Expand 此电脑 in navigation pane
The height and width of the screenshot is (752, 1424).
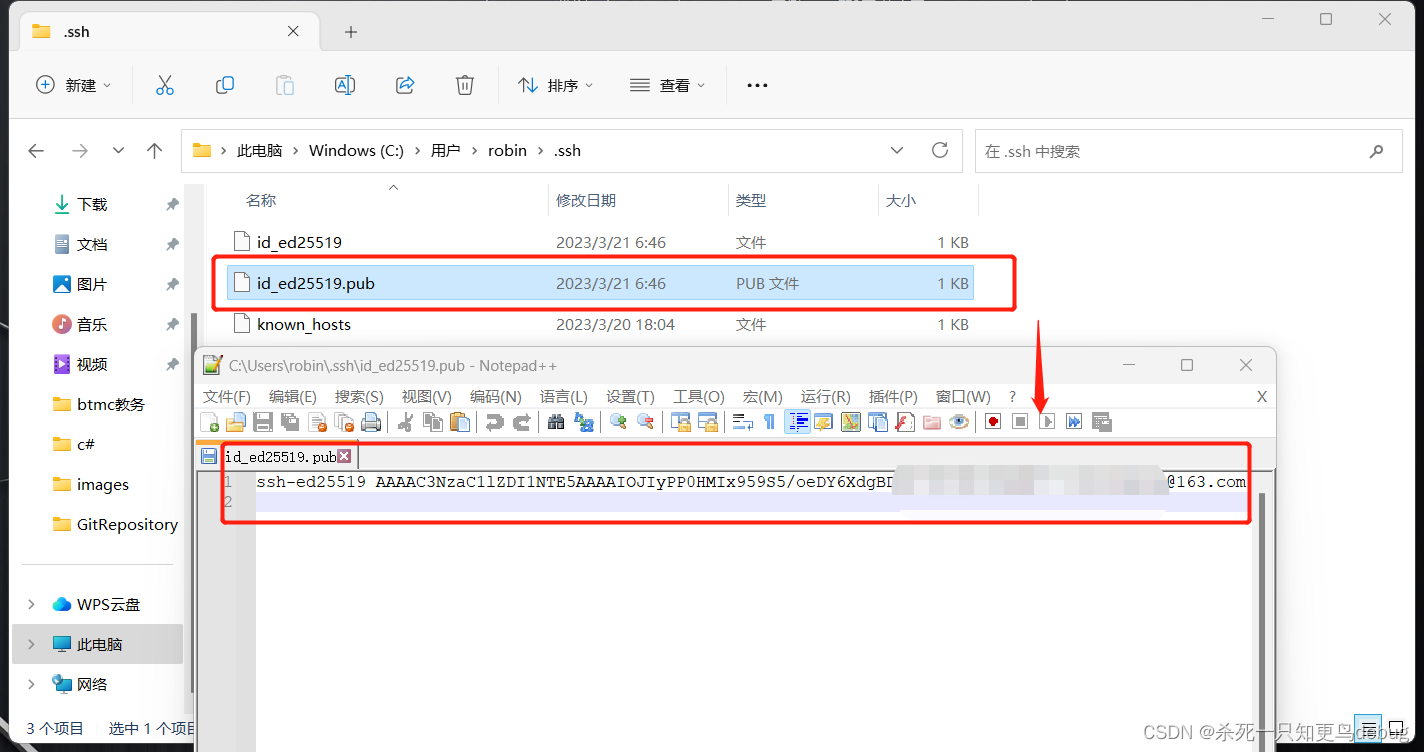[31, 644]
